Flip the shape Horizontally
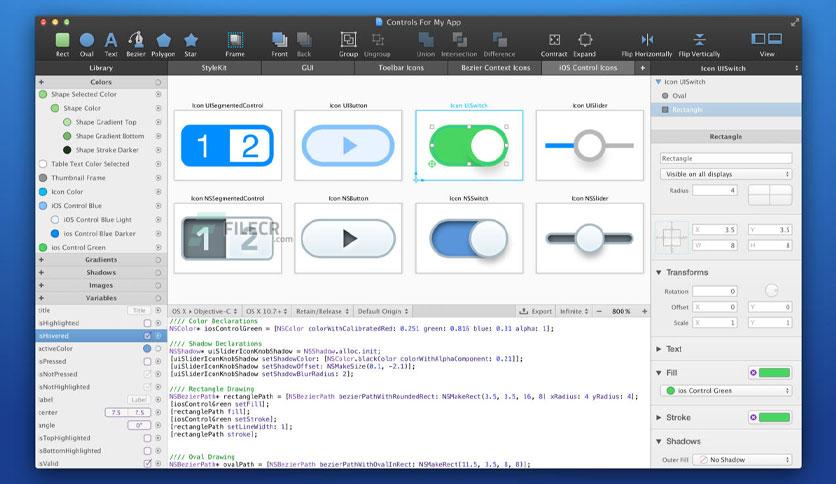Image resolution: width=836 pixels, height=484 pixels. pyautogui.click(x=647, y=44)
